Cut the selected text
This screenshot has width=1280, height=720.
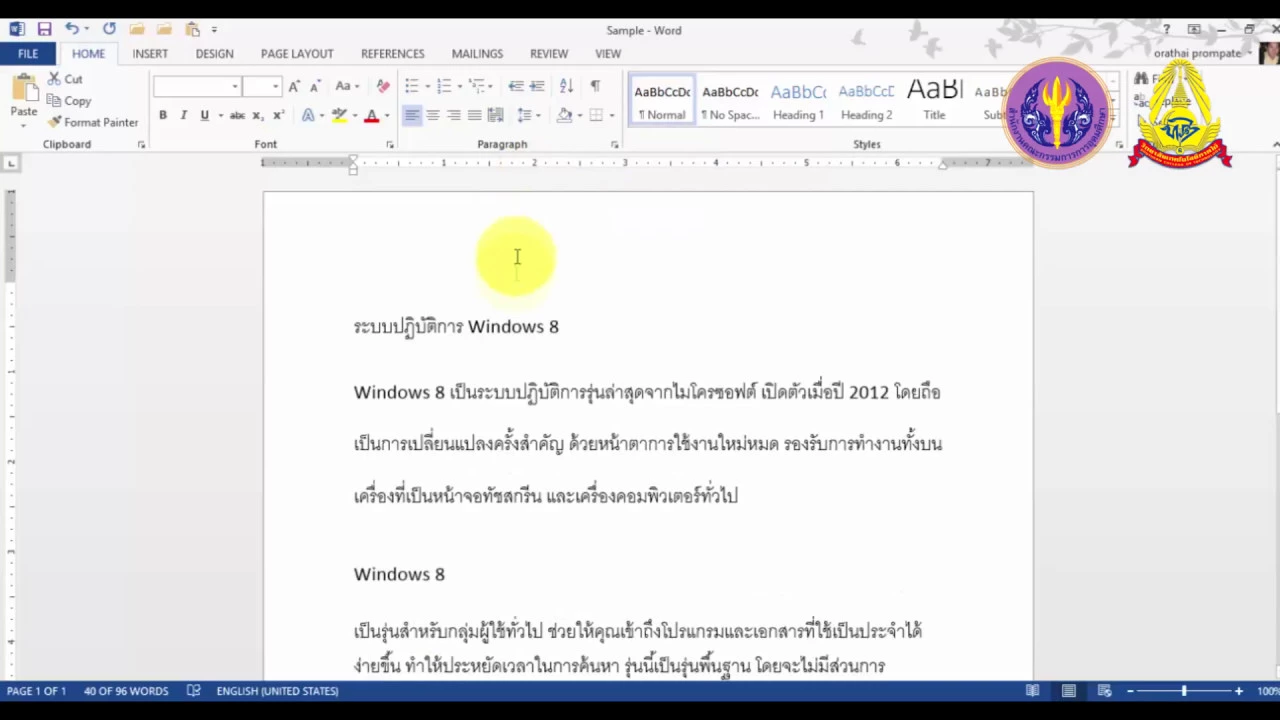pos(66,79)
